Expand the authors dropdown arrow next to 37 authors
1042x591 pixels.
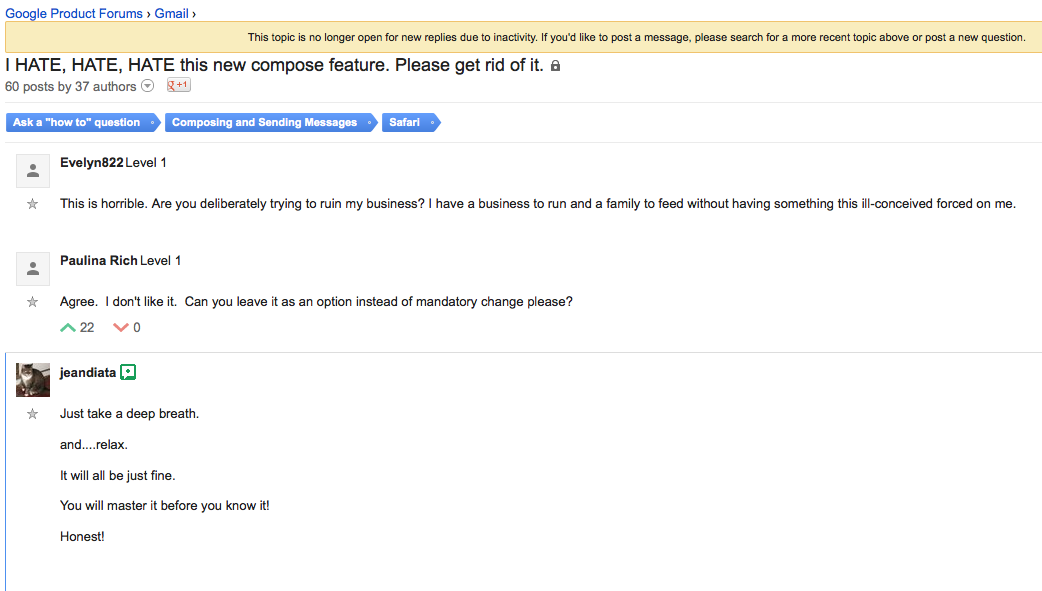point(148,86)
